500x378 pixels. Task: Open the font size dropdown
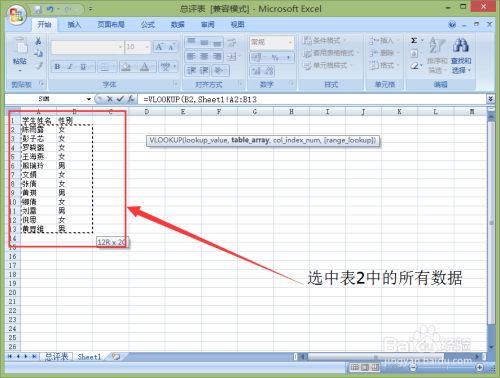point(147,47)
